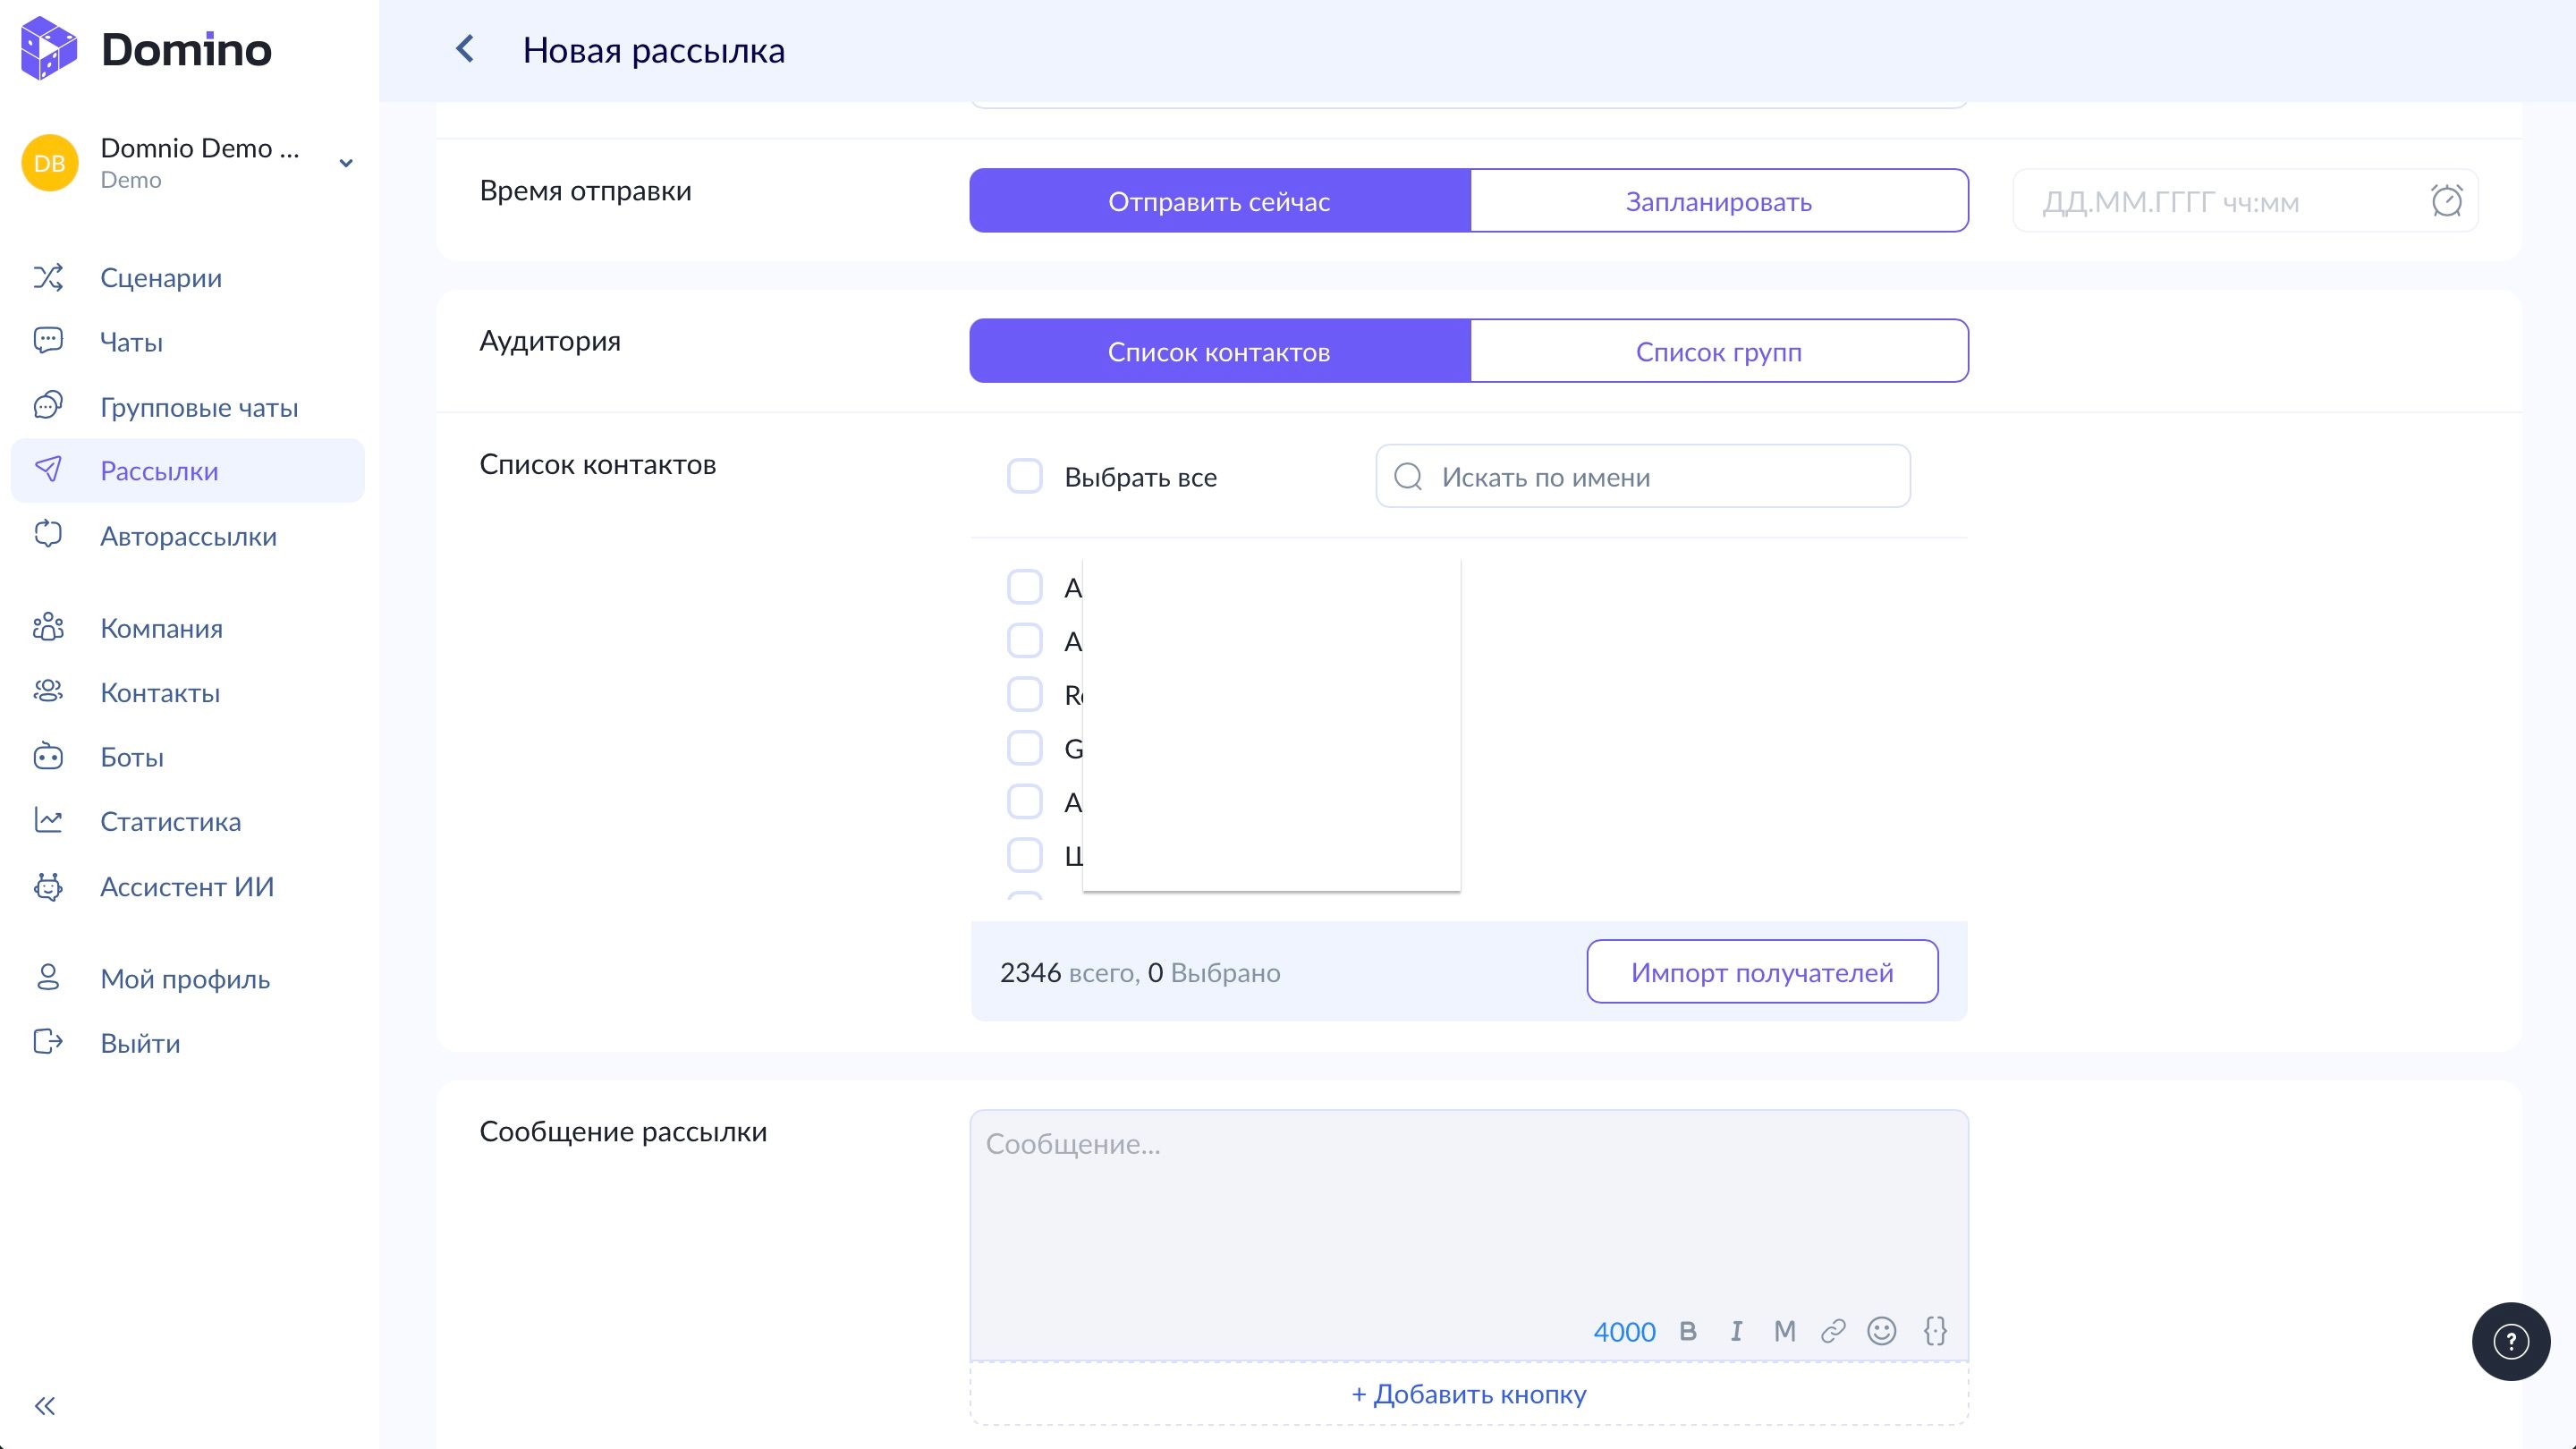
Task: Collapse the sidebar with double chevron
Action: point(45,1406)
